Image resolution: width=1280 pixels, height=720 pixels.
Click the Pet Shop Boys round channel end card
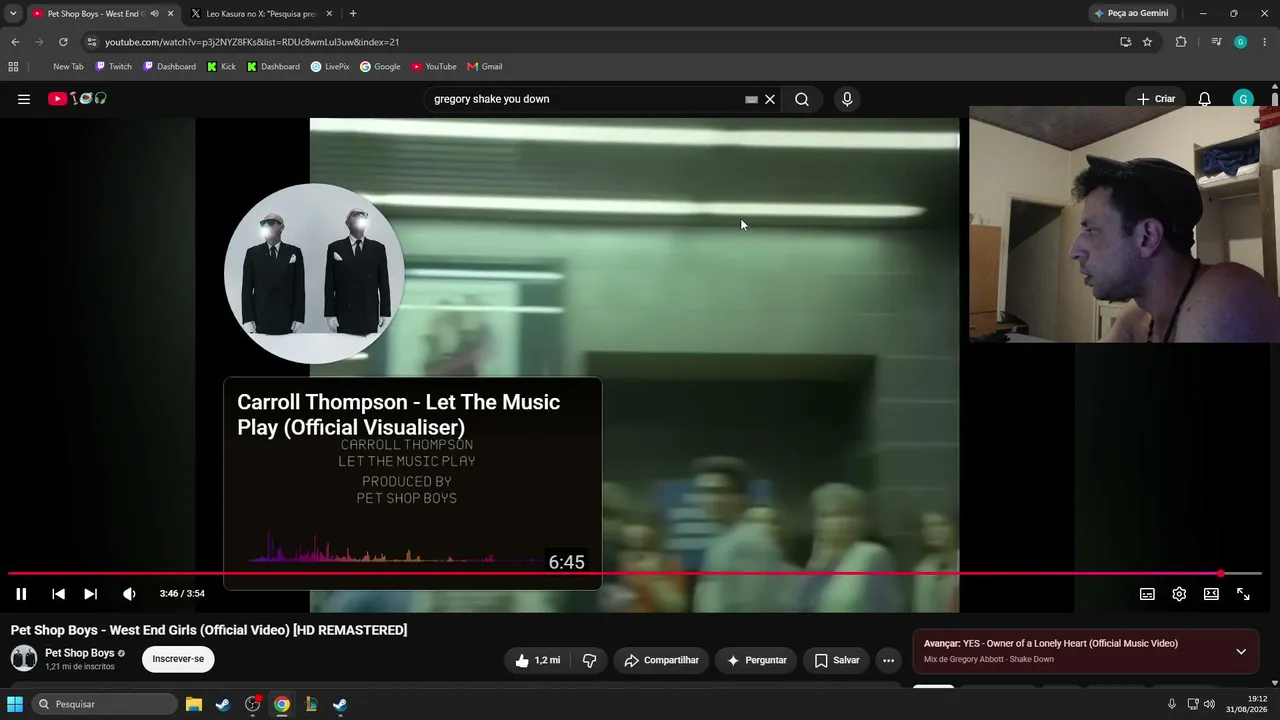pos(314,273)
